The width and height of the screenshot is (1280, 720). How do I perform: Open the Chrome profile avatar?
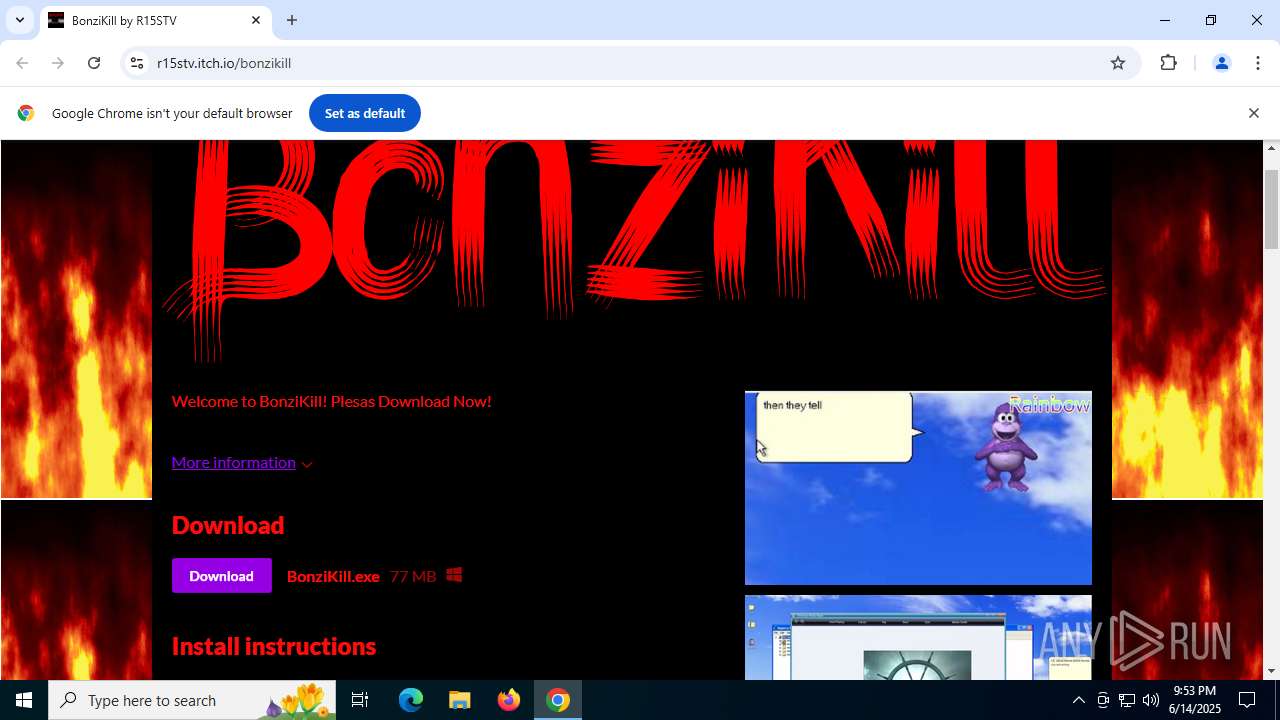[1221, 63]
